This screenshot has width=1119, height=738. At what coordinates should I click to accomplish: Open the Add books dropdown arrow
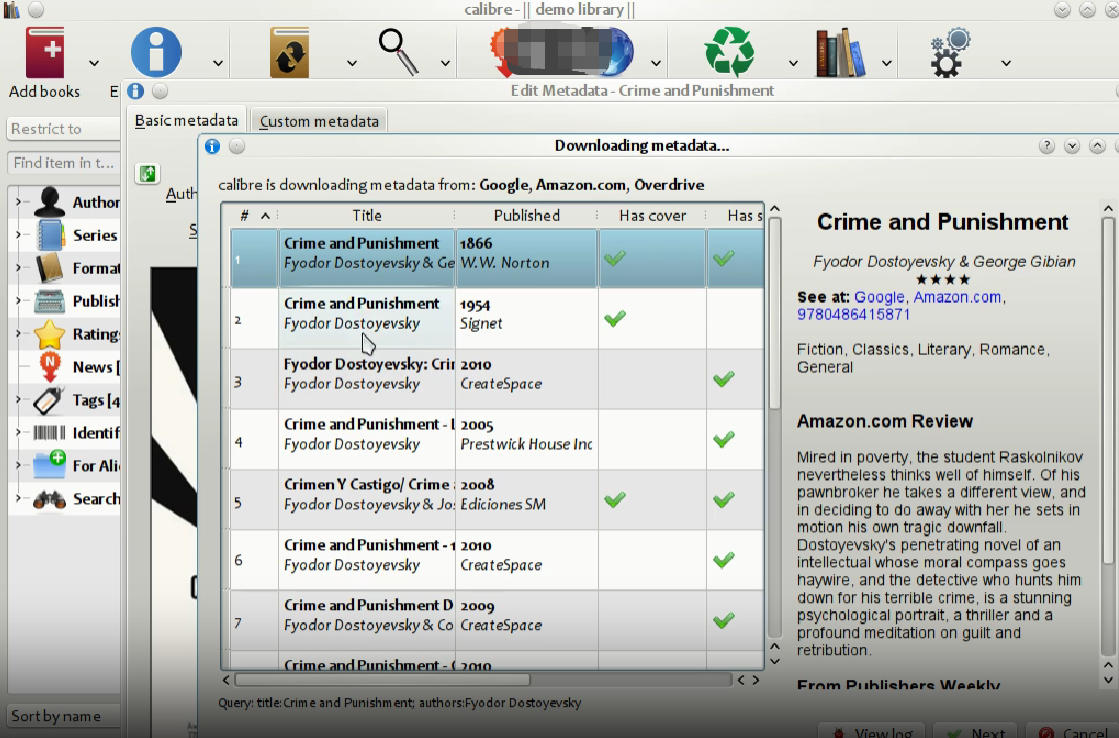click(x=94, y=63)
